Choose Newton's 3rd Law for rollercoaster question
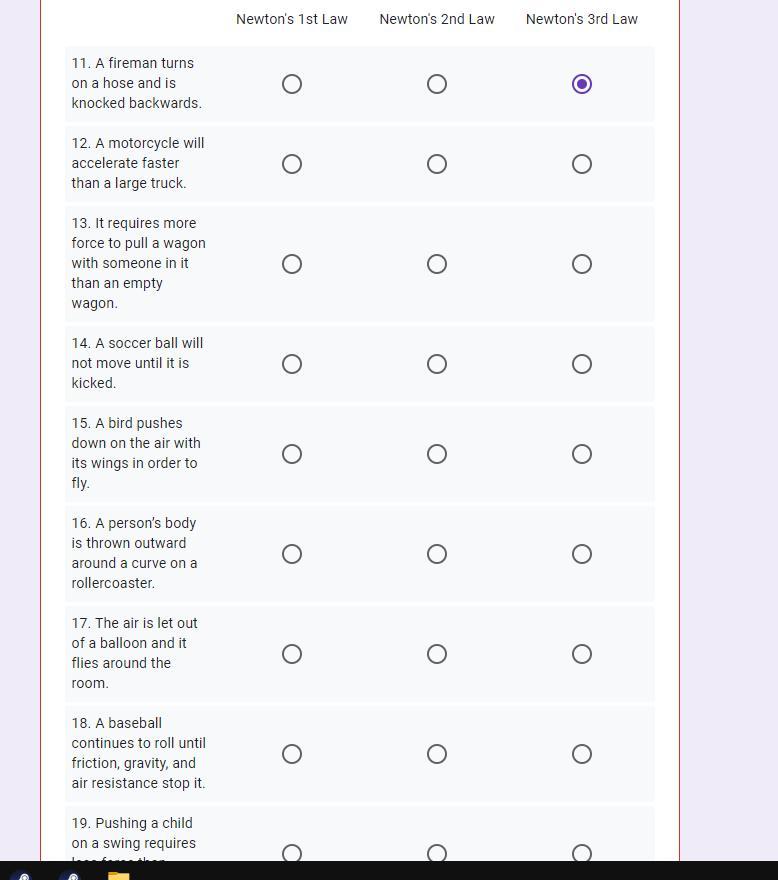778x880 pixels. point(582,554)
